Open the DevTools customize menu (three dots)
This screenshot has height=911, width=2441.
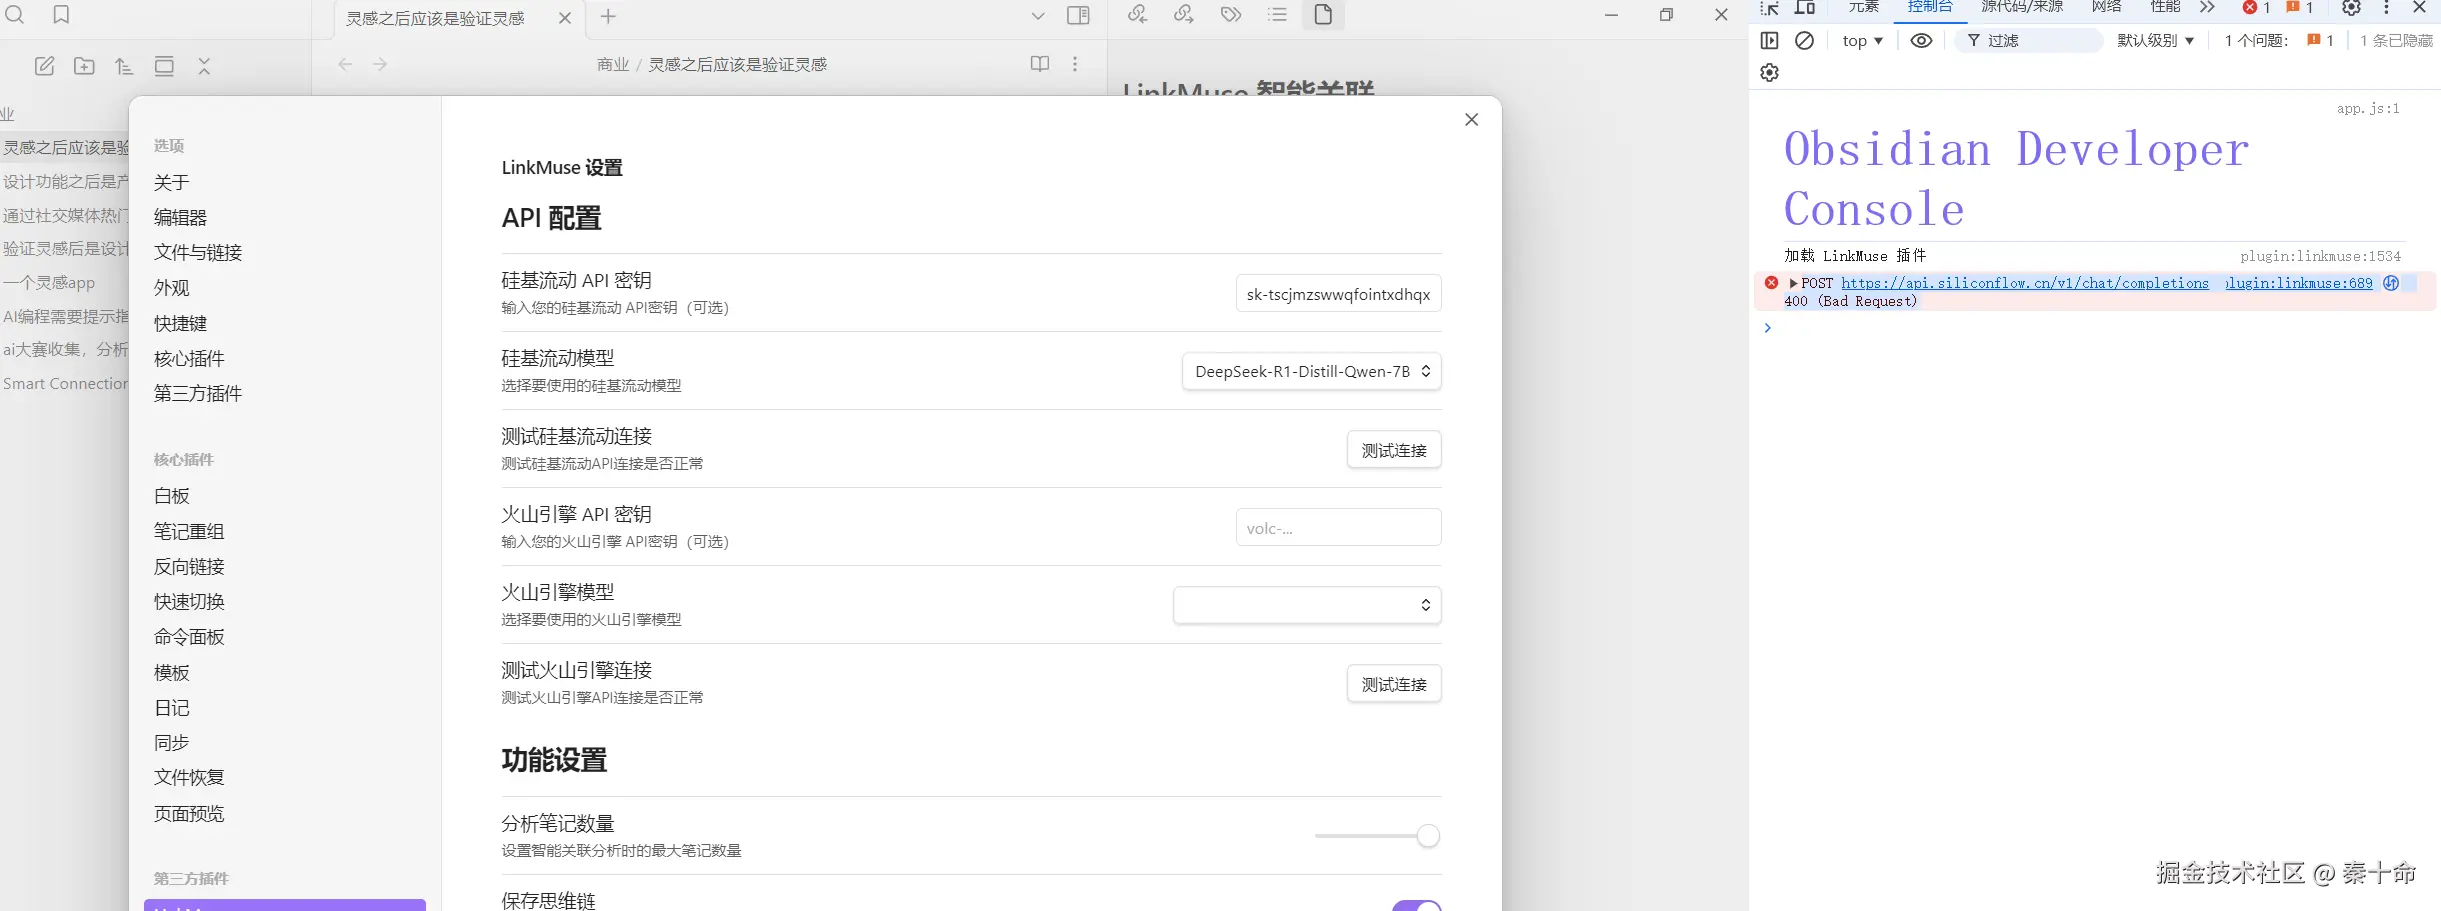(2386, 8)
